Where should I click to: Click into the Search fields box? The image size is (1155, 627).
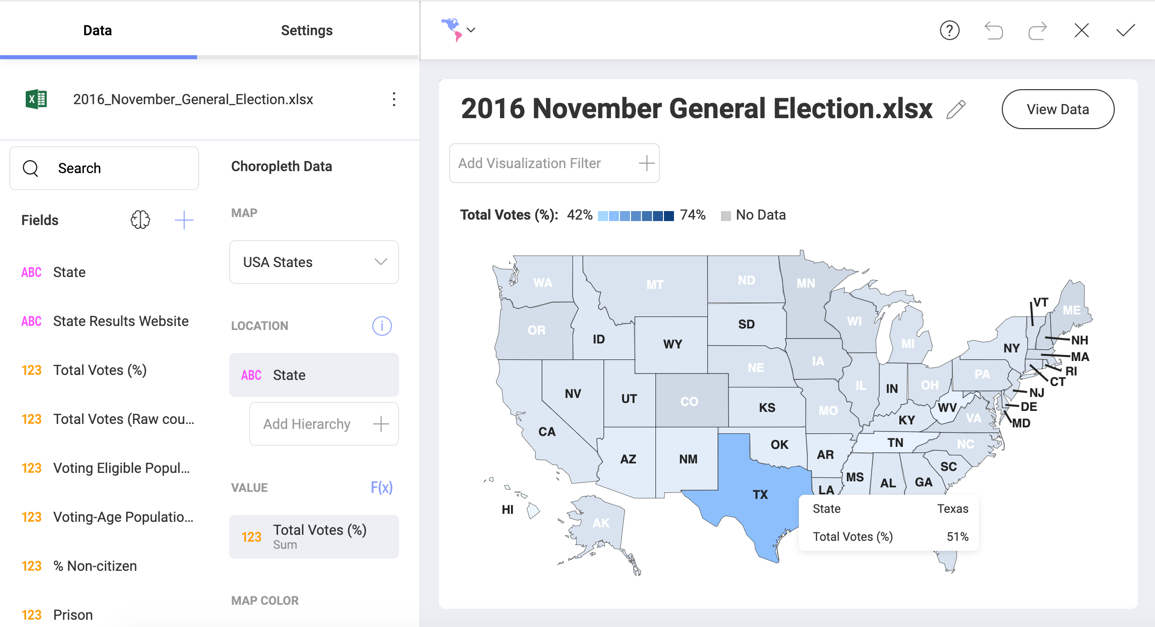[x=104, y=168]
